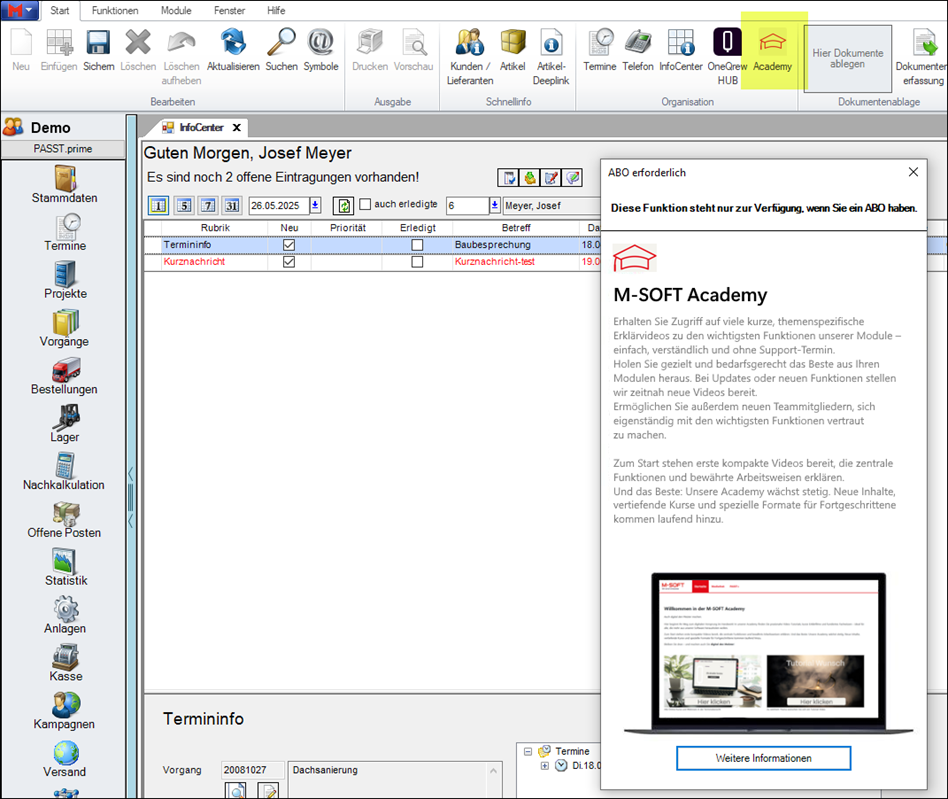Open the Symbole tool
This screenshot has width=948, height=799.
pos(320,50)
